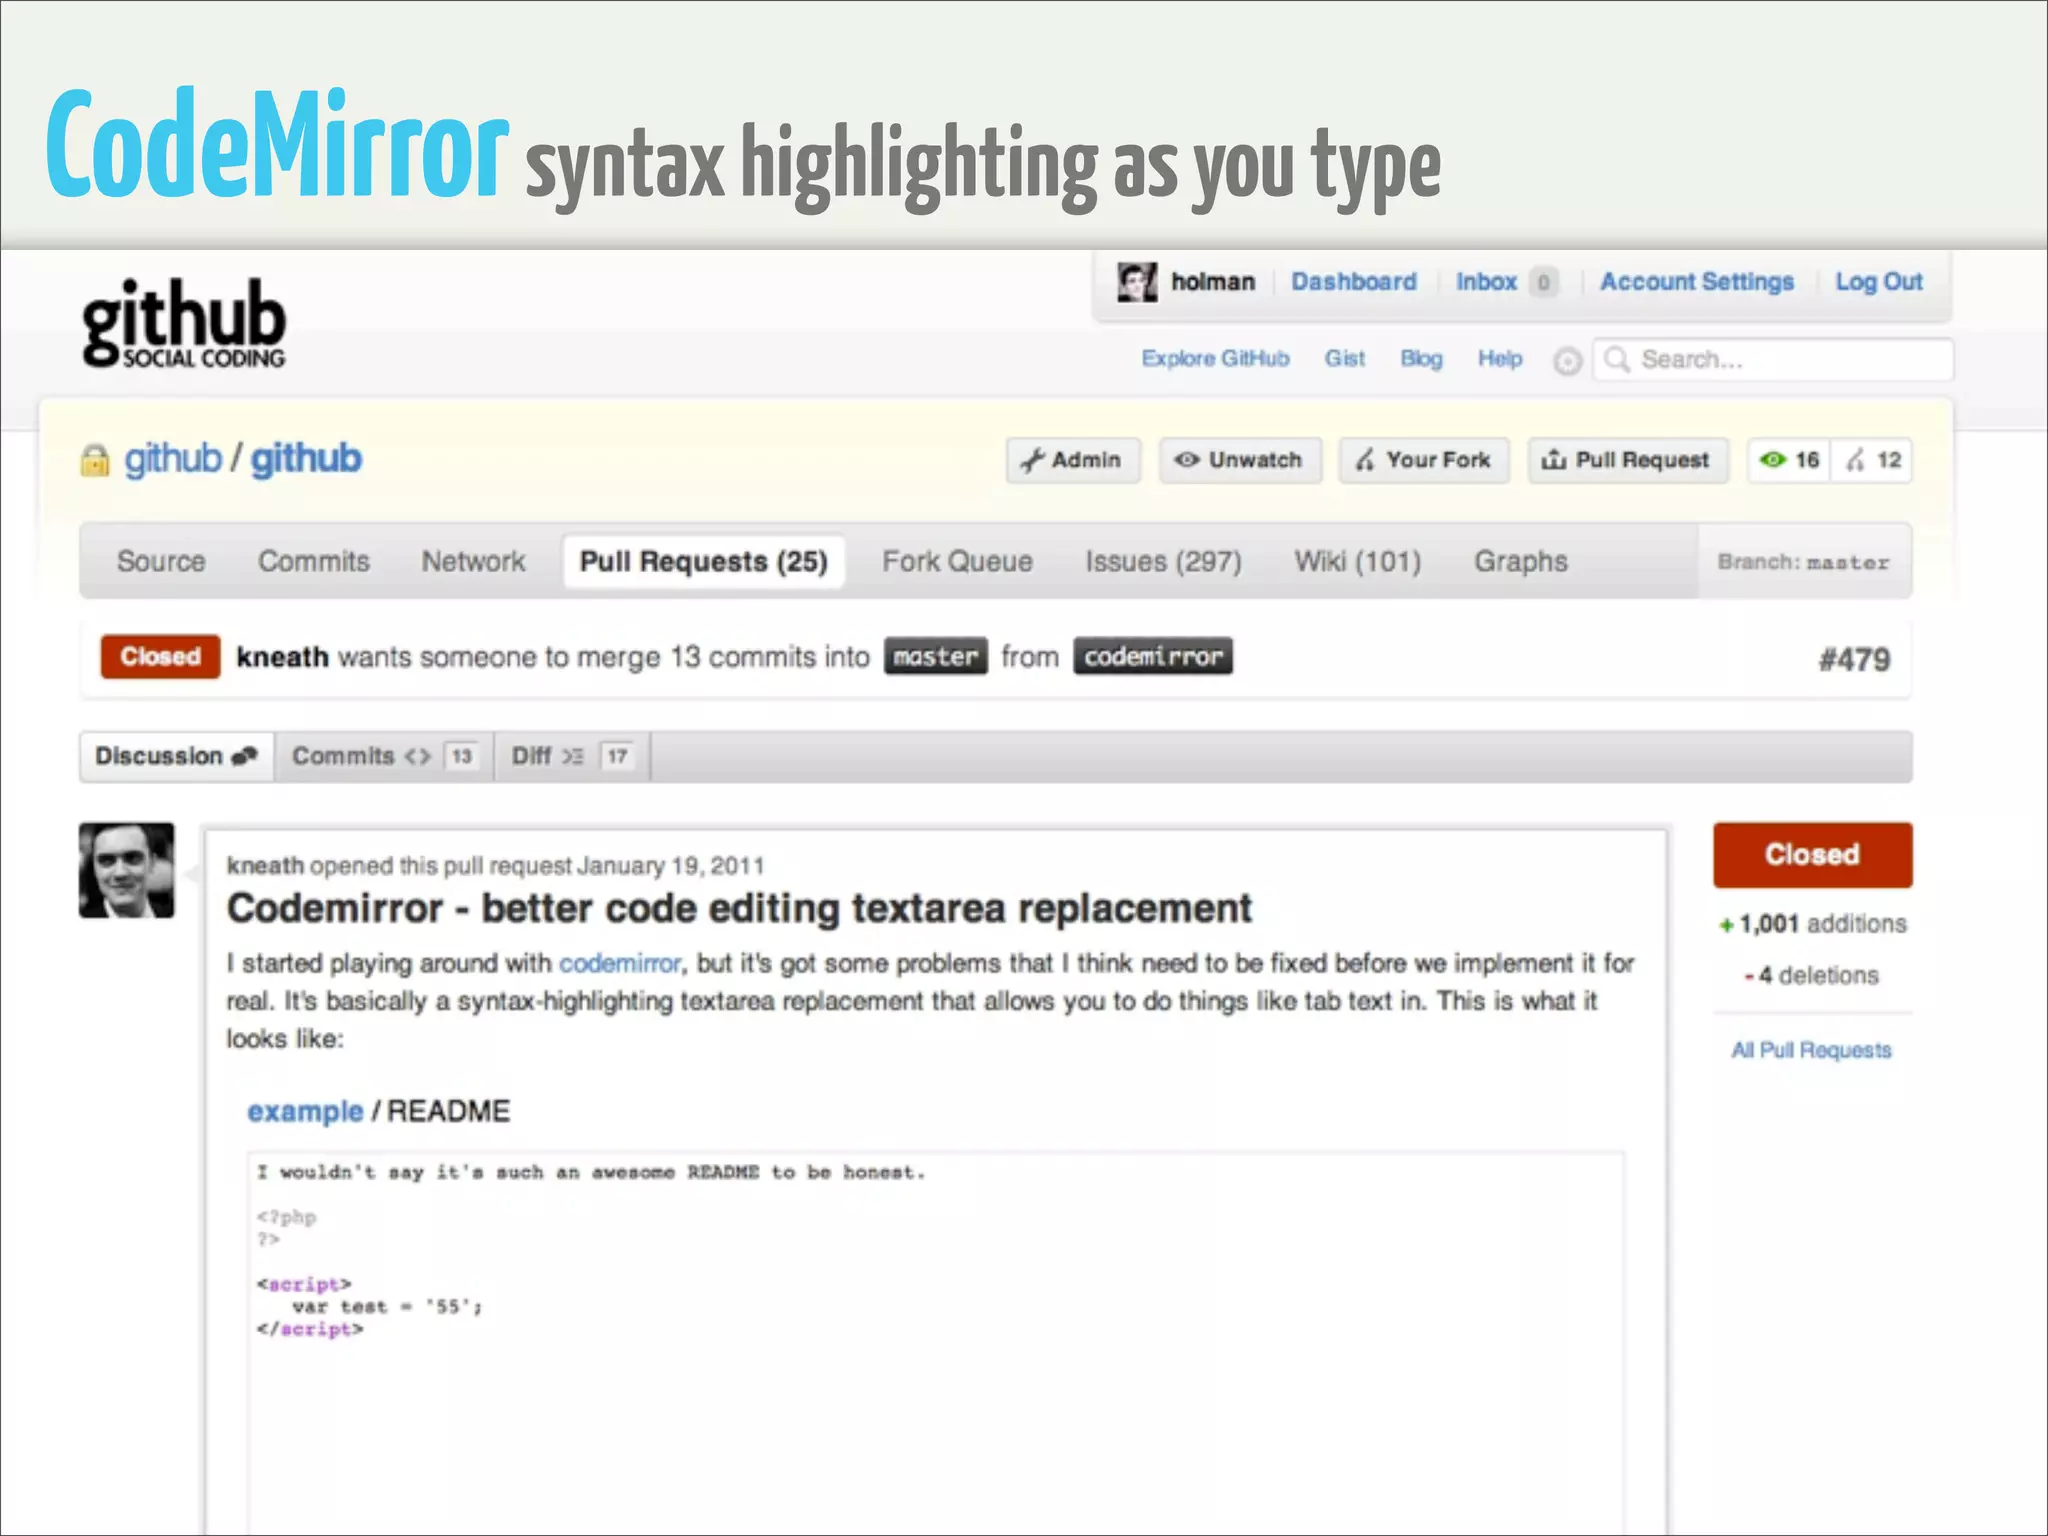Open the example link above the README

pyautogui.click(x=305, y=1112)
